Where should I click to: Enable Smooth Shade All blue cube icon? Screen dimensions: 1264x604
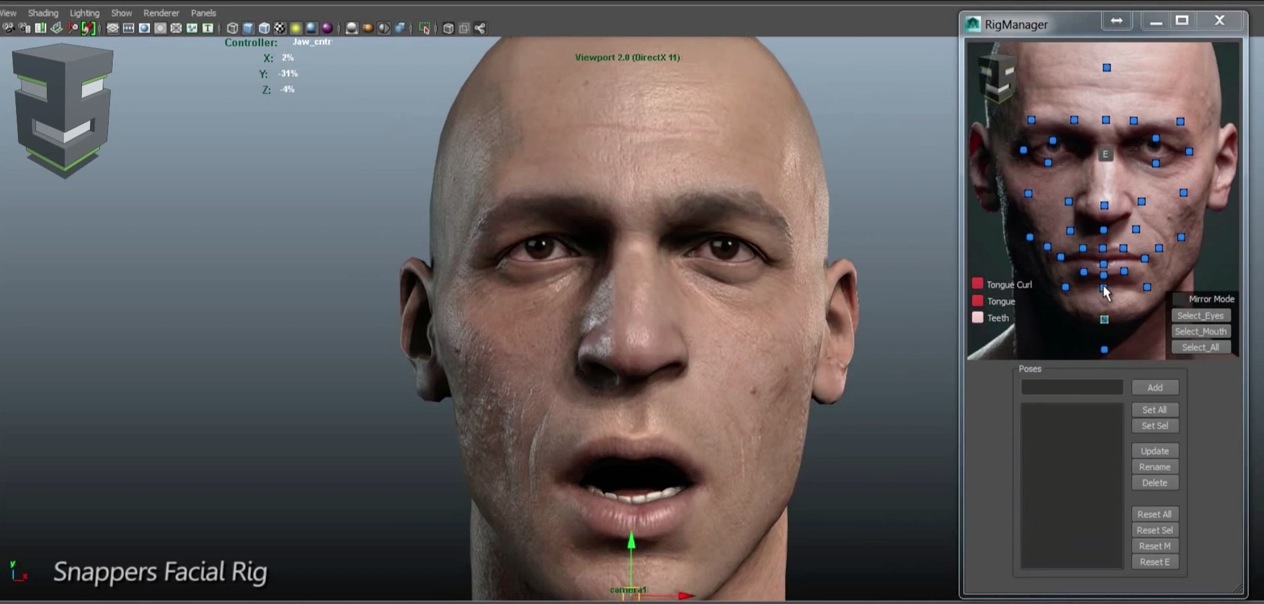tap(248, 28)
